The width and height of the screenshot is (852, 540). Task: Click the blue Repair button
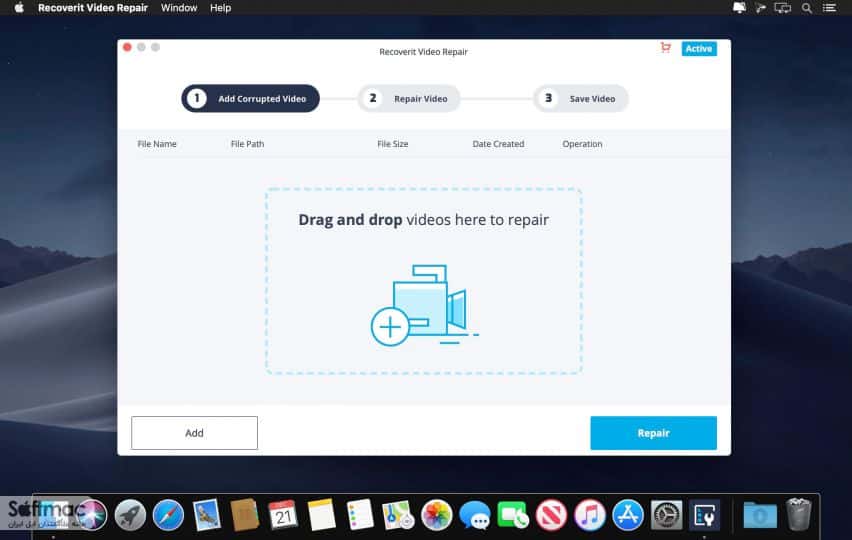pyautogui.click(x=654, y=433)
